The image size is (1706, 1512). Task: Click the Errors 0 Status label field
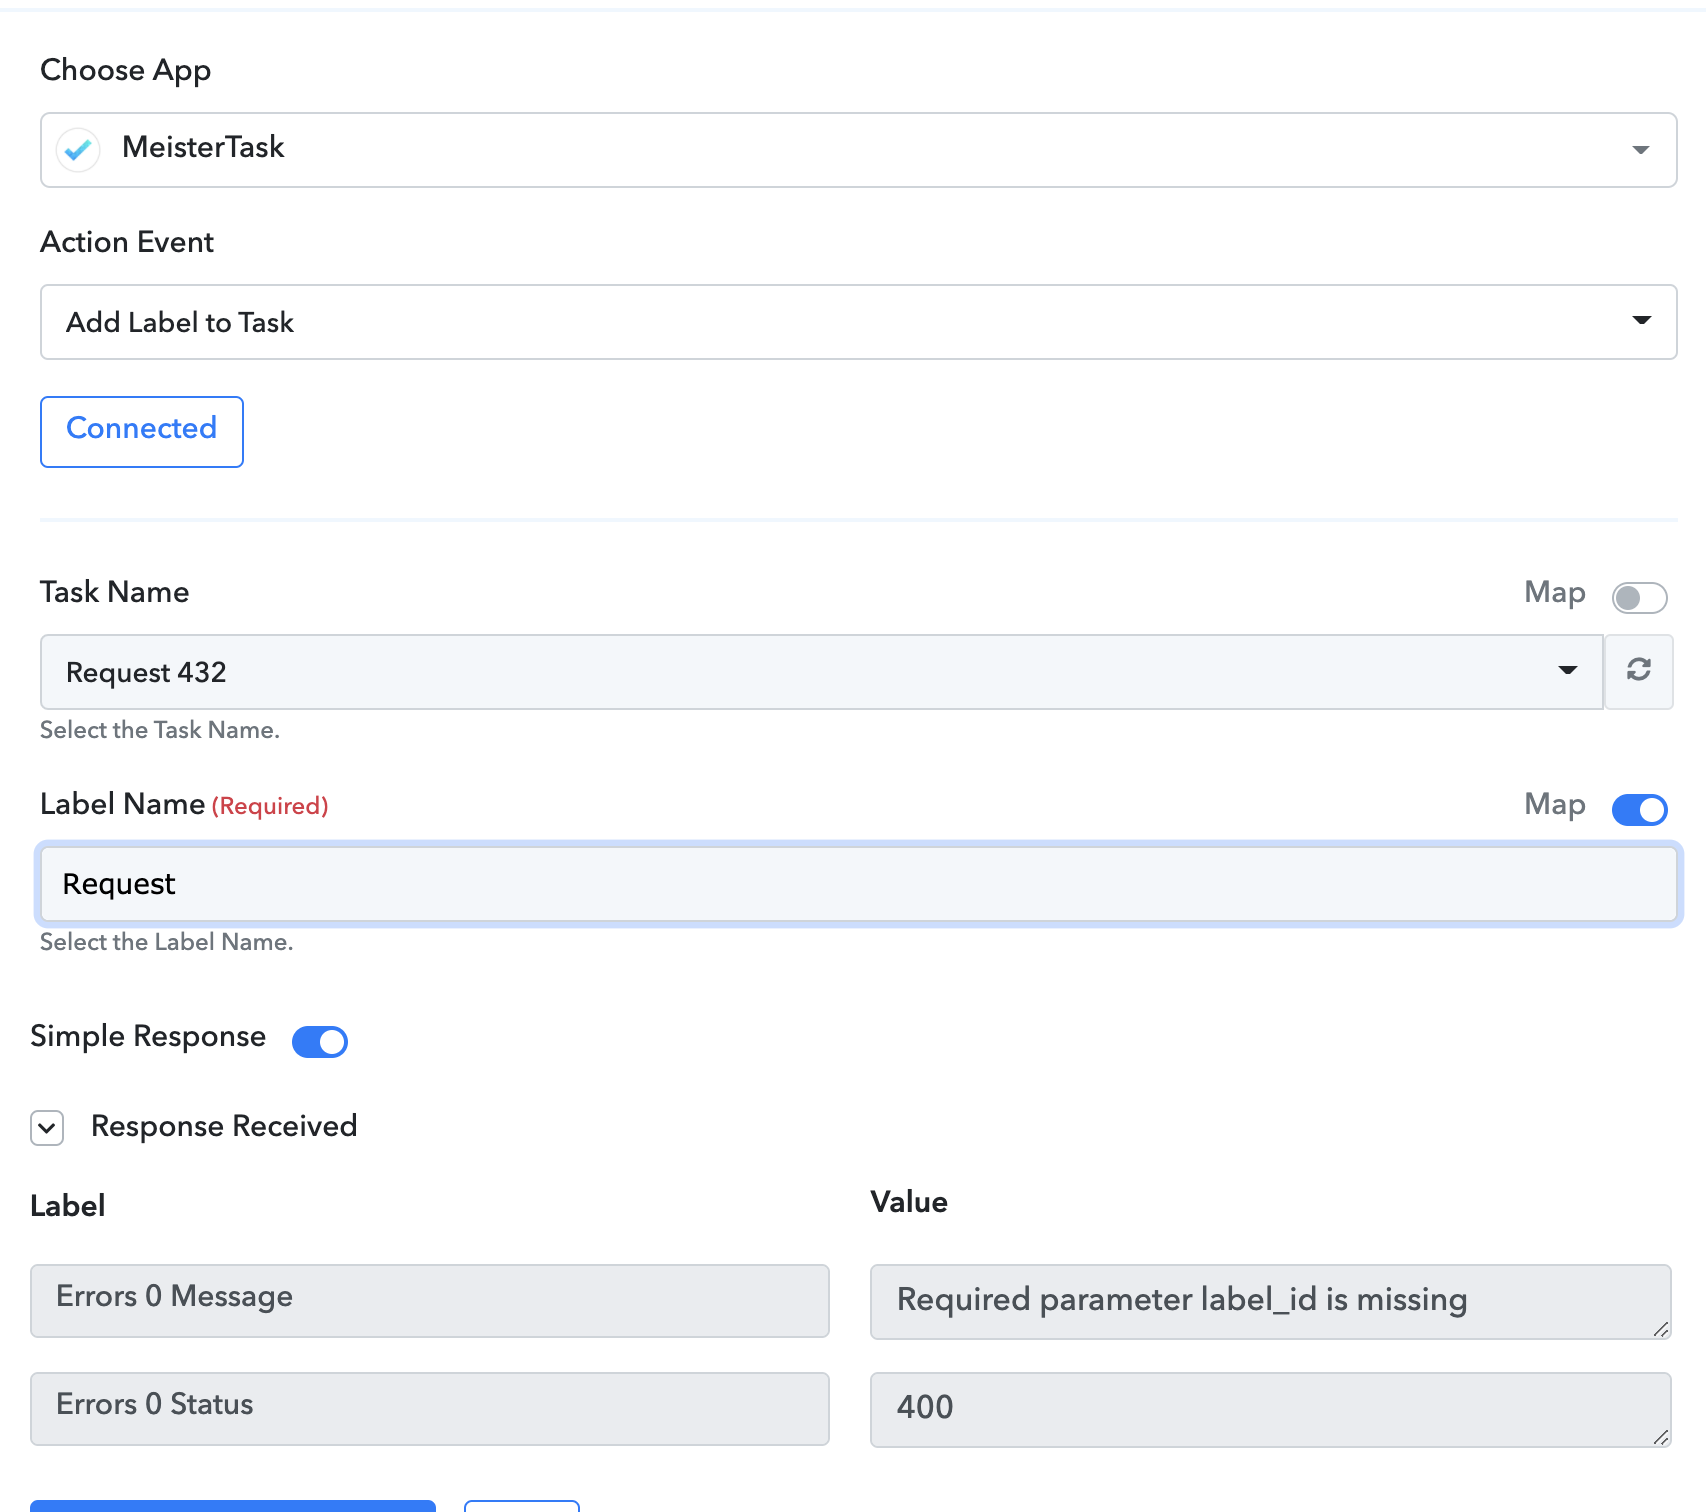click(x=430, y=1408)
